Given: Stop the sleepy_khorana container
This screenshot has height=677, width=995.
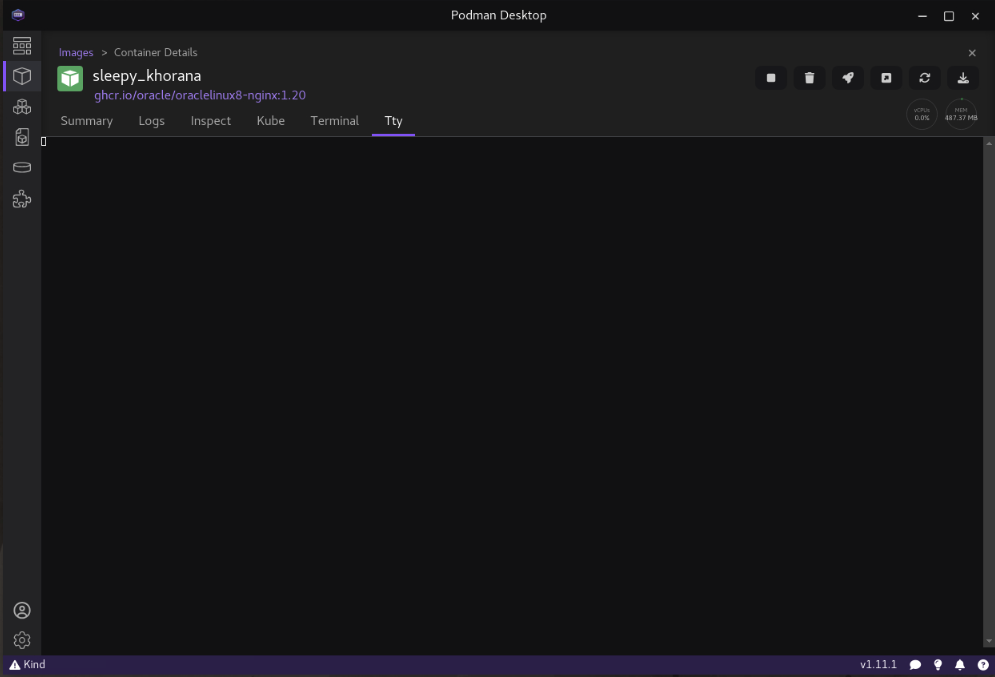Looking at the screenshot, I should 771,78.
